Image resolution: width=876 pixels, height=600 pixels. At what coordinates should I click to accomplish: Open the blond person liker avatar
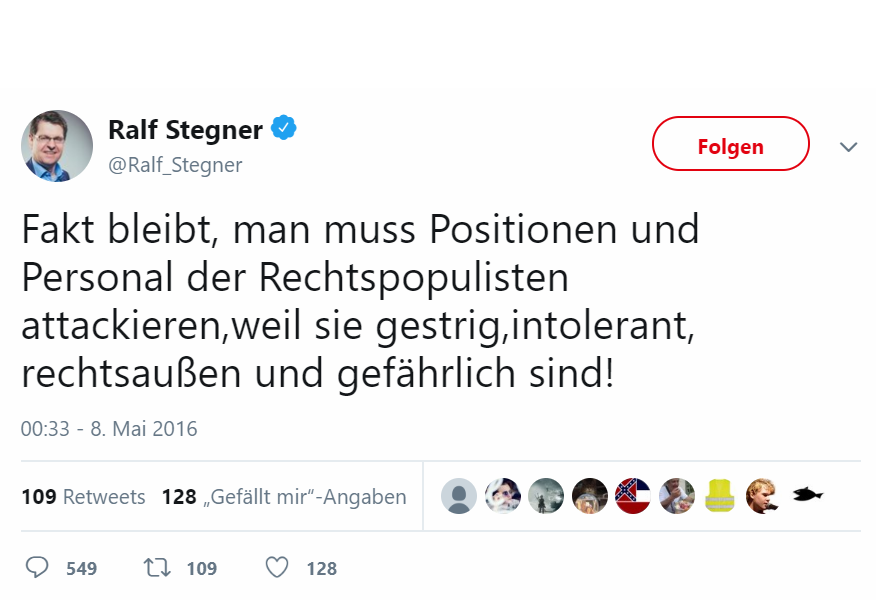[x=763, y=496]
